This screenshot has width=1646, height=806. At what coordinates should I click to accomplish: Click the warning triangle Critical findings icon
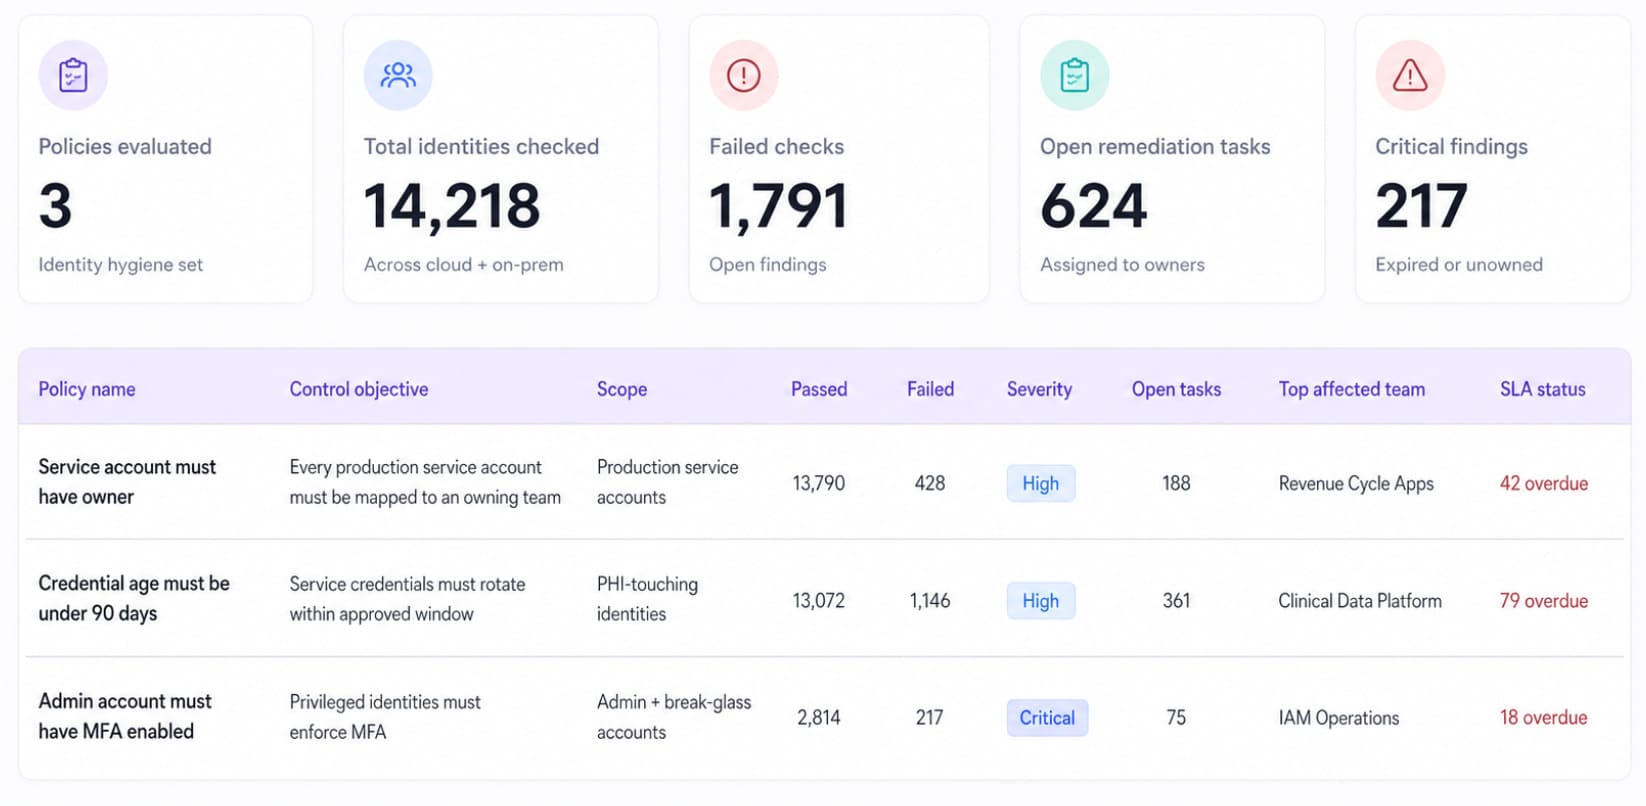tap(1410, 75)
